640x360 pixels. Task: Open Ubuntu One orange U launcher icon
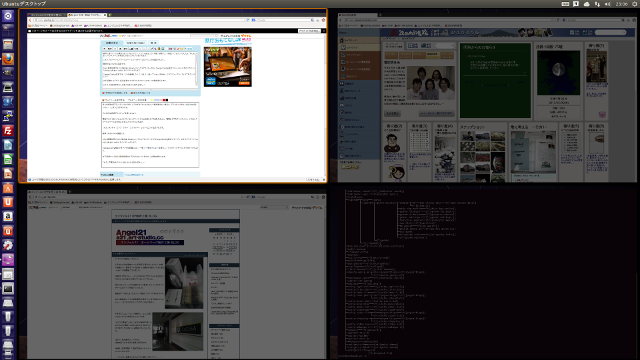(x=8, y=202)
